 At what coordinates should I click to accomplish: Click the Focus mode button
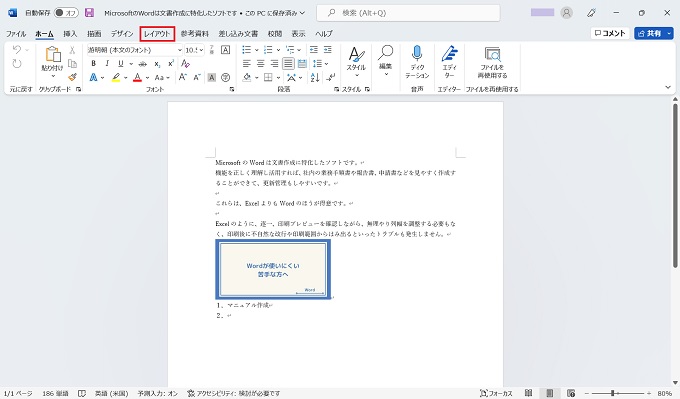(x=496, y=393)
